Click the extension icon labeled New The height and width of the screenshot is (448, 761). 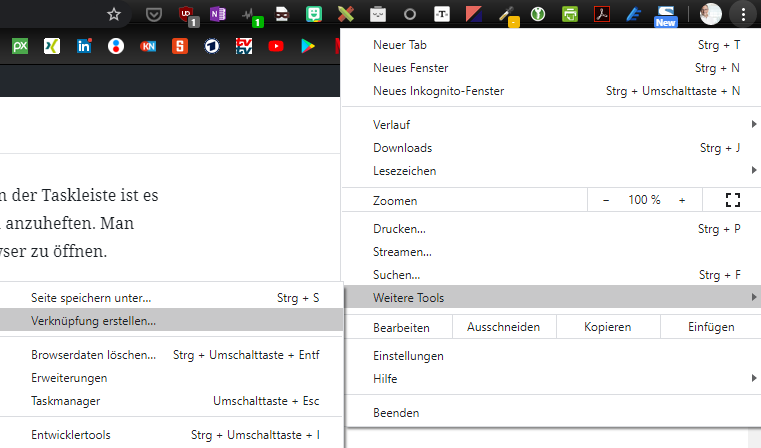[x=665, y=16]
